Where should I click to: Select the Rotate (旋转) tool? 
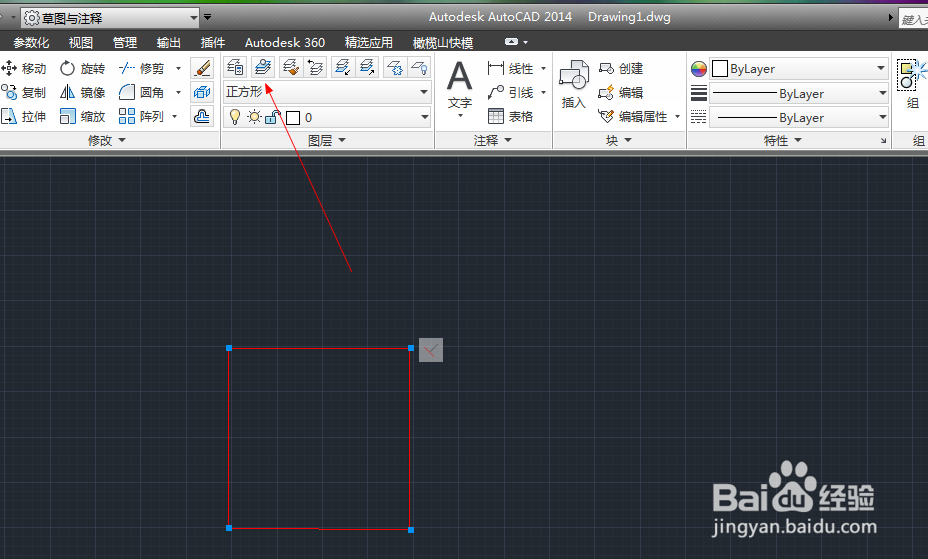click(82, 69)
